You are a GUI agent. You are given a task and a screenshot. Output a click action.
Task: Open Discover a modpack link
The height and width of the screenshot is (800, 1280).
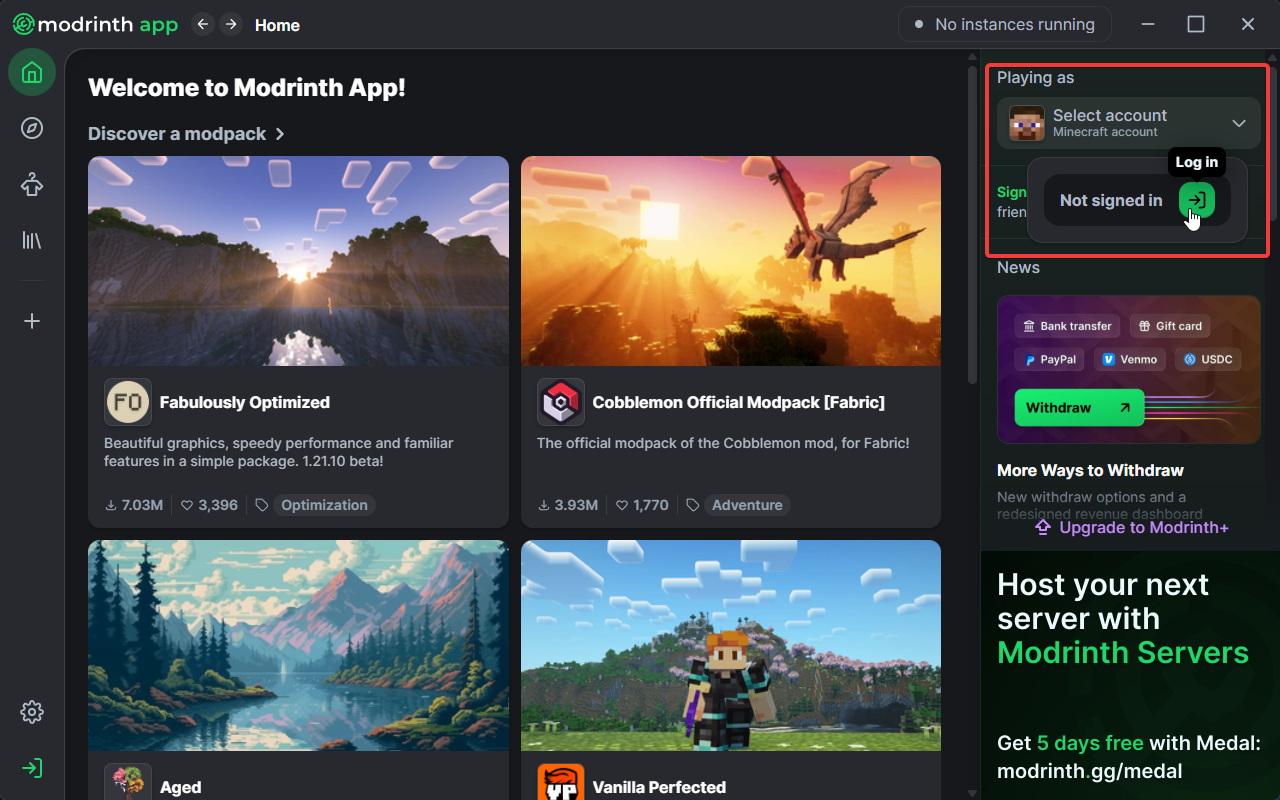click(186, 134)
